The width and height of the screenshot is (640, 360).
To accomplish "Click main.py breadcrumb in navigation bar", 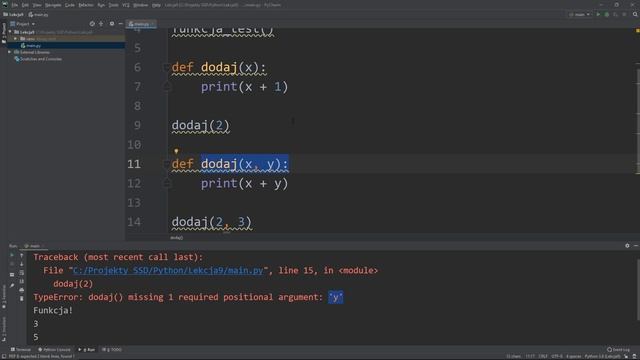I will (38, 15).
